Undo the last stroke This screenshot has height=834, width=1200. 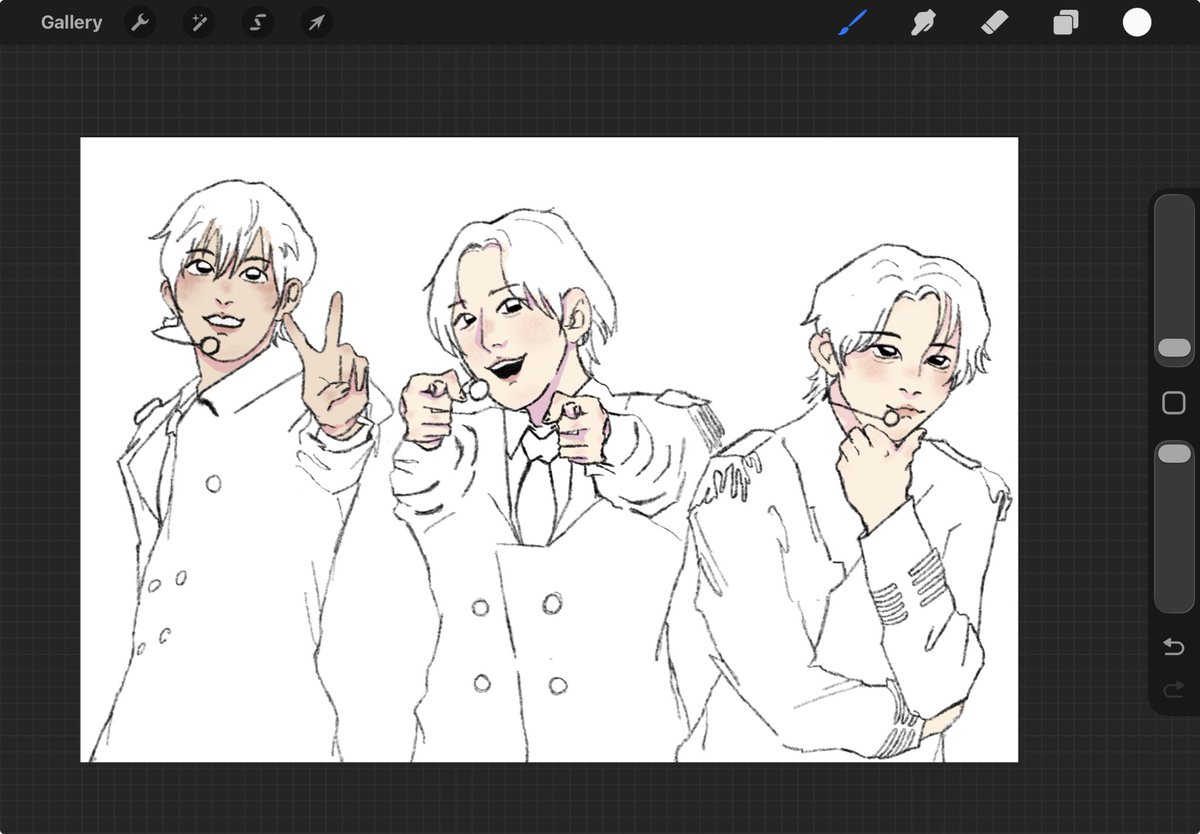click(x=1174, y=648)
